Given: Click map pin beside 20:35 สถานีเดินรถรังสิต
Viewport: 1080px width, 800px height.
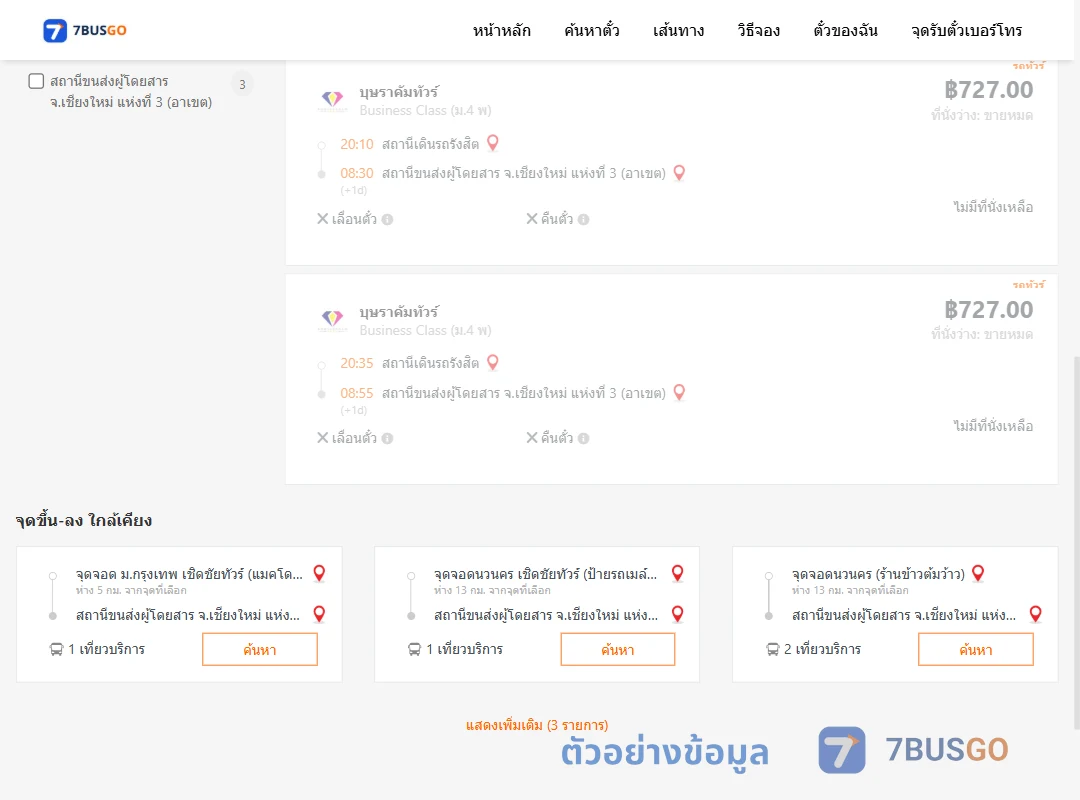Looking at the screenshot, I should 492,362.
